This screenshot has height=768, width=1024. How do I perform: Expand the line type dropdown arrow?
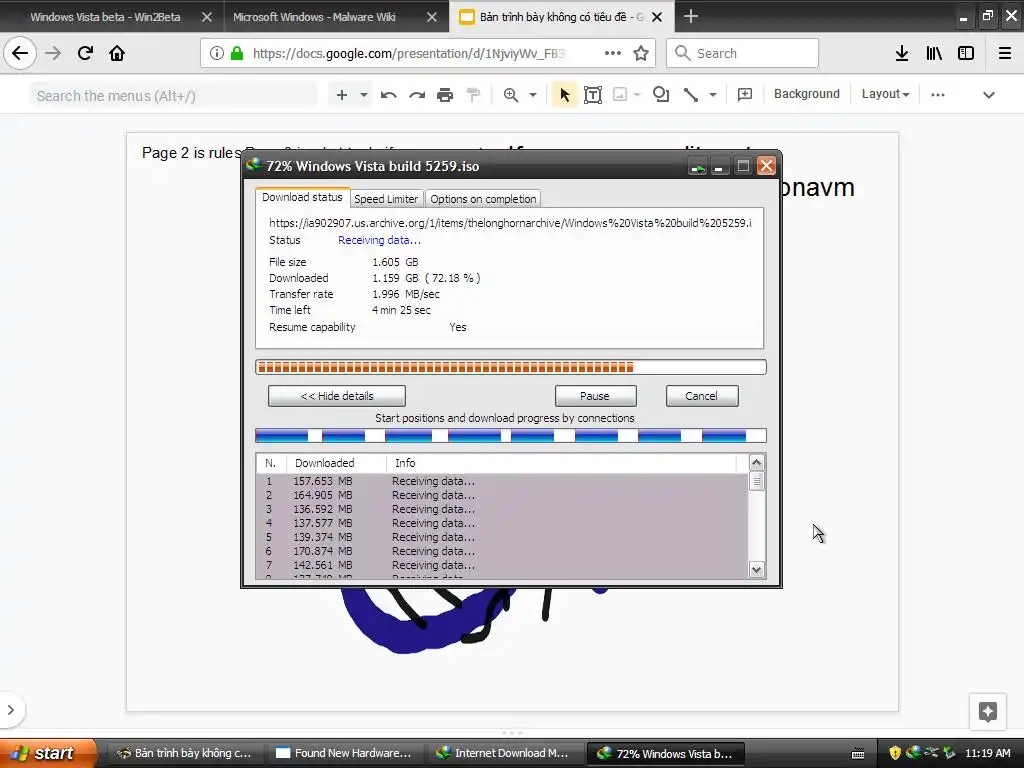pyautogui.click(x=712, y=95)
